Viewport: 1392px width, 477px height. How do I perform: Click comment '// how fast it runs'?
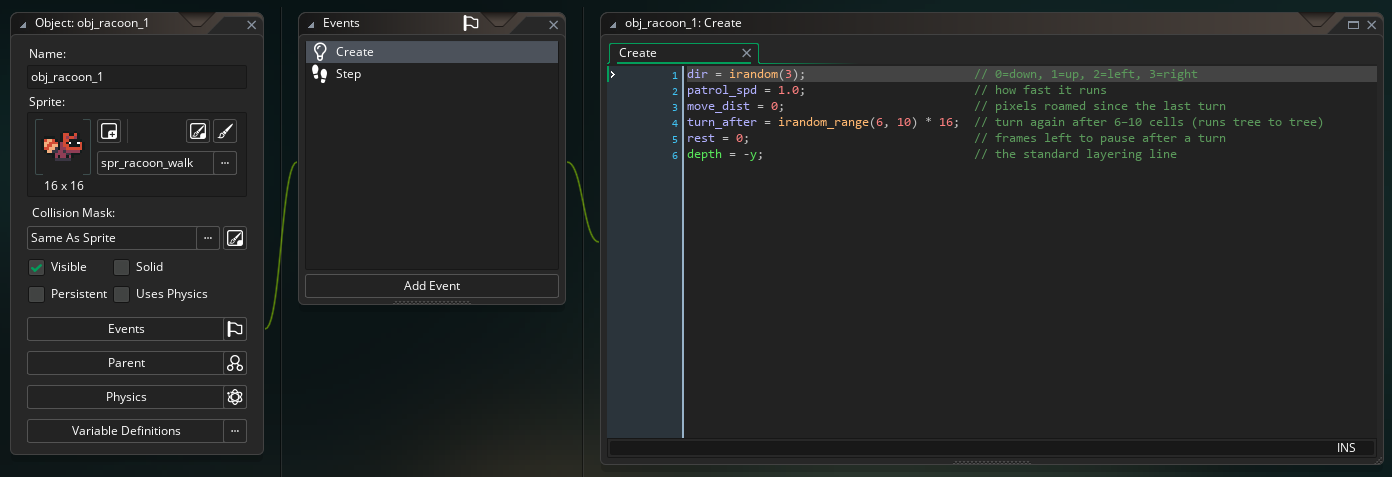click(x=1040, y=90)
